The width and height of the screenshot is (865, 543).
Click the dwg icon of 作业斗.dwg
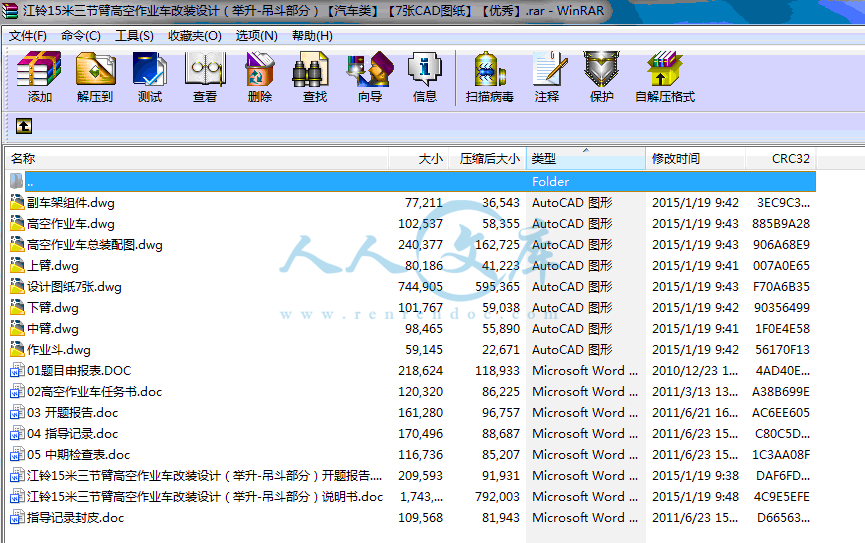click(17, 349)
